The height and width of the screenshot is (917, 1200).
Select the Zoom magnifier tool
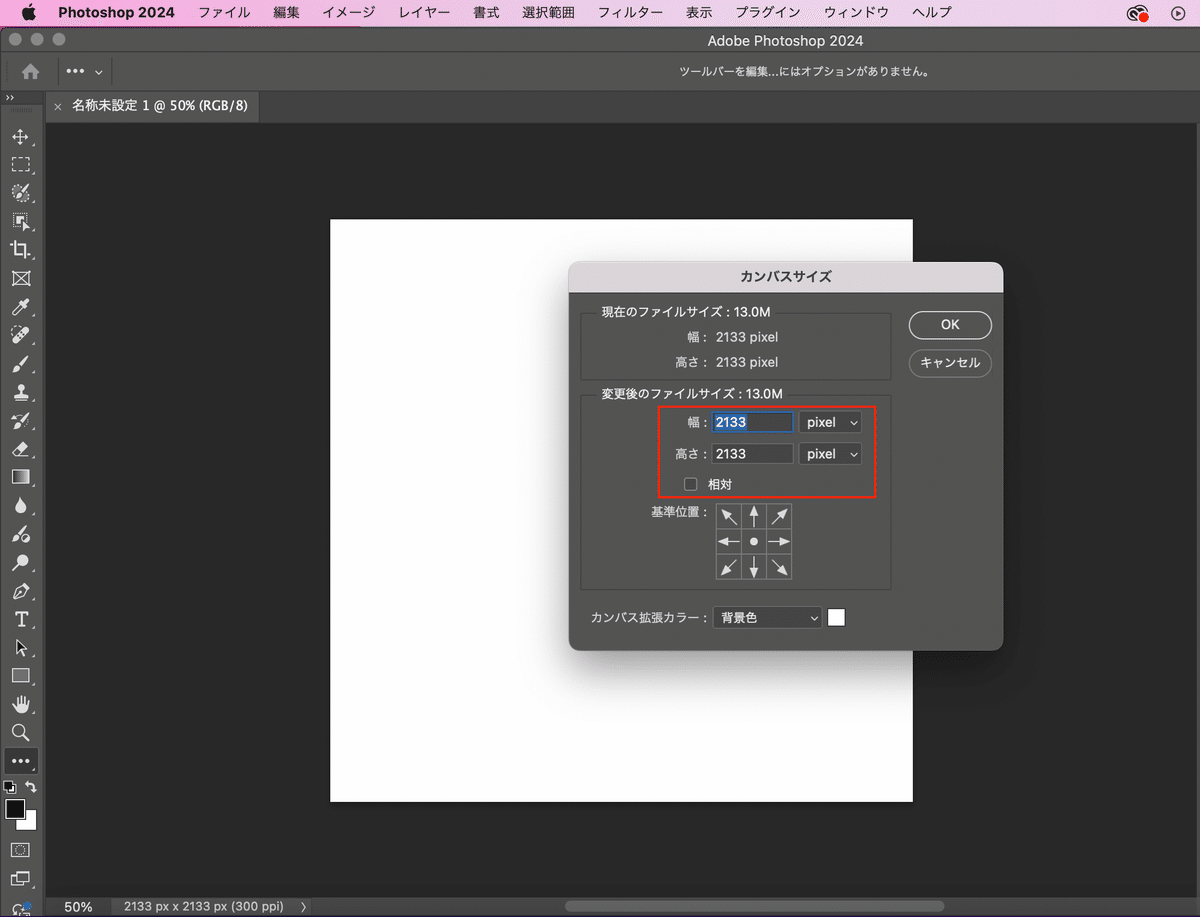(x=21, y=732)
